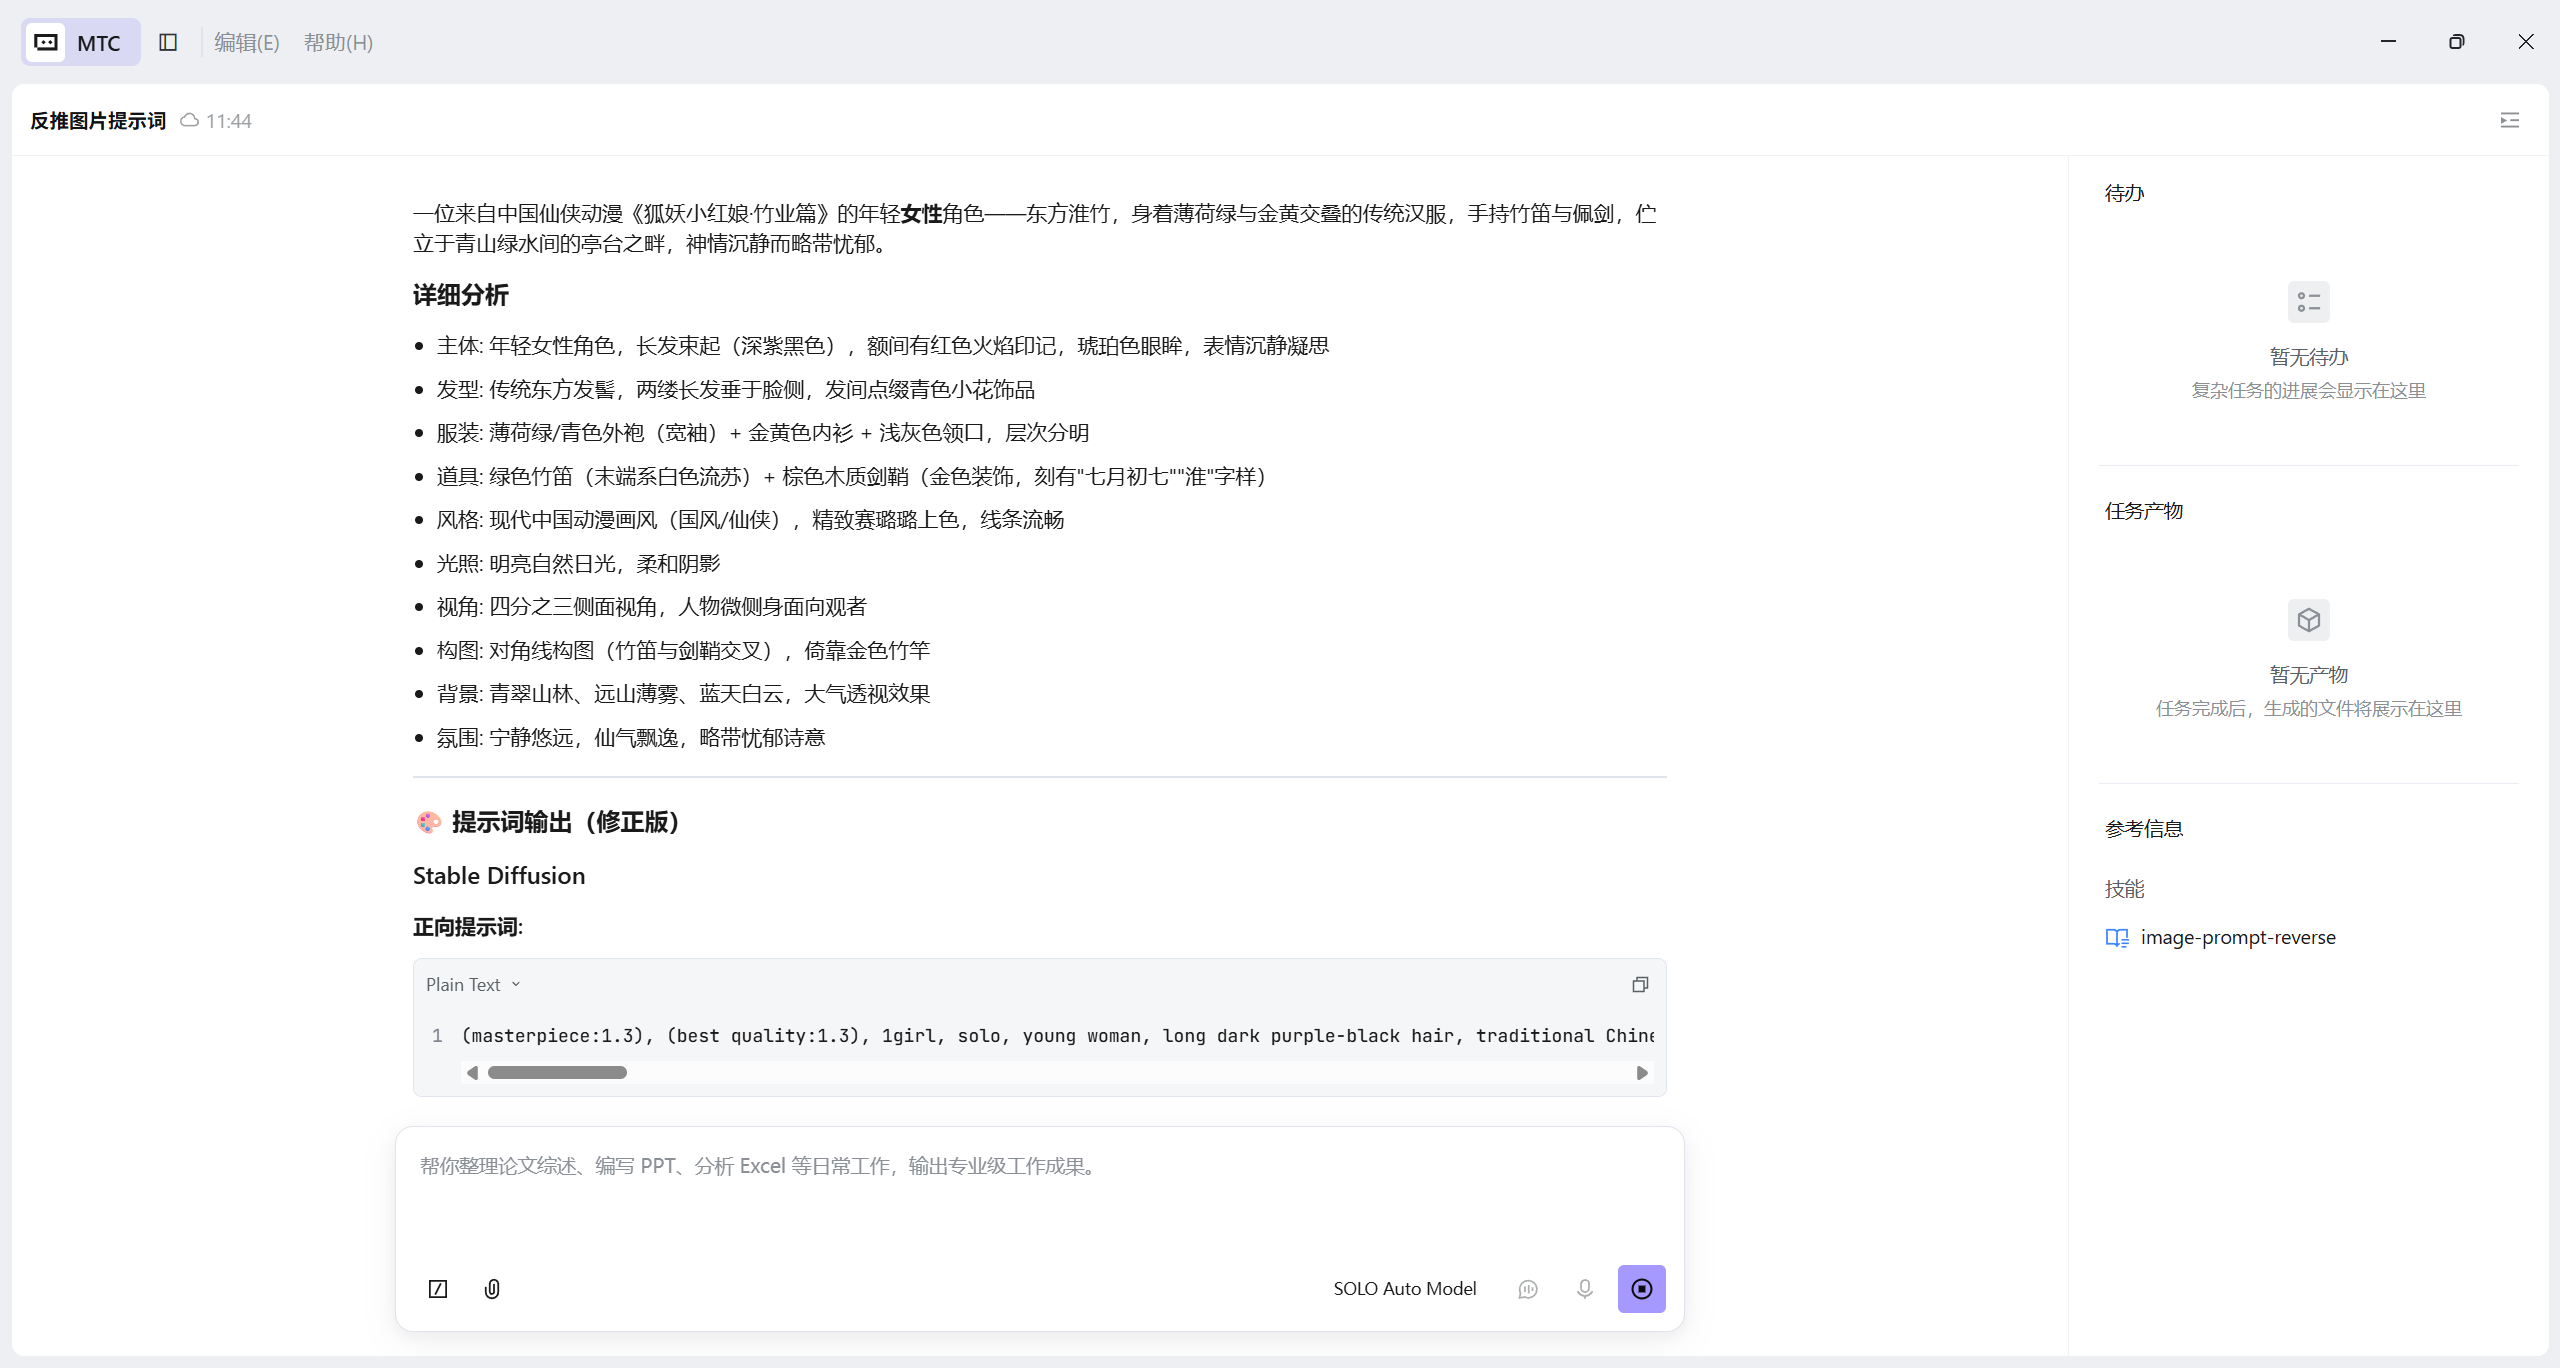Click the 待办 section heading

[x=2124, y=193]
